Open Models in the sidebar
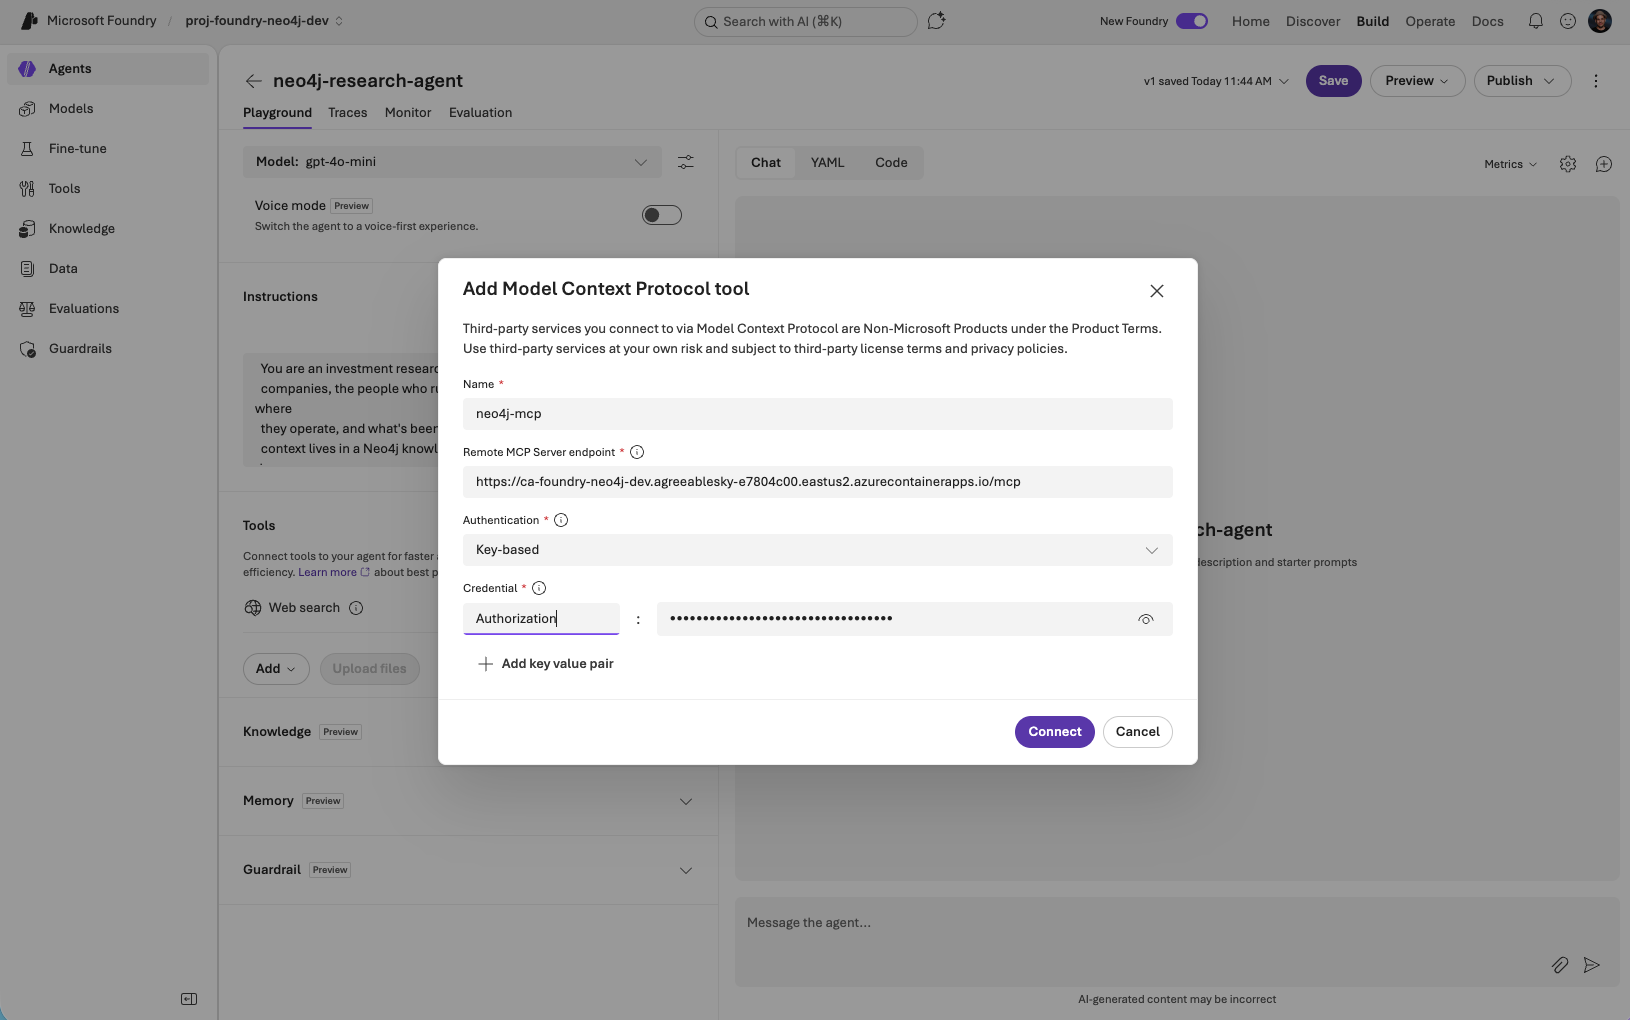This screenshot has height=1020, width=1630. [108, 108]
